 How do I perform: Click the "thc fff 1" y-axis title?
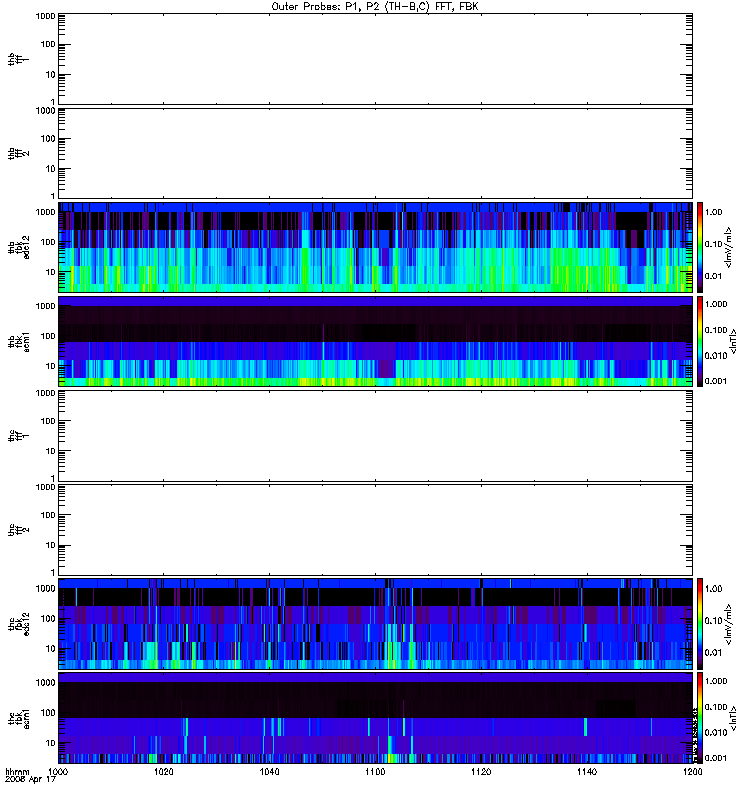pyautogui.click(x=19, y=435)
